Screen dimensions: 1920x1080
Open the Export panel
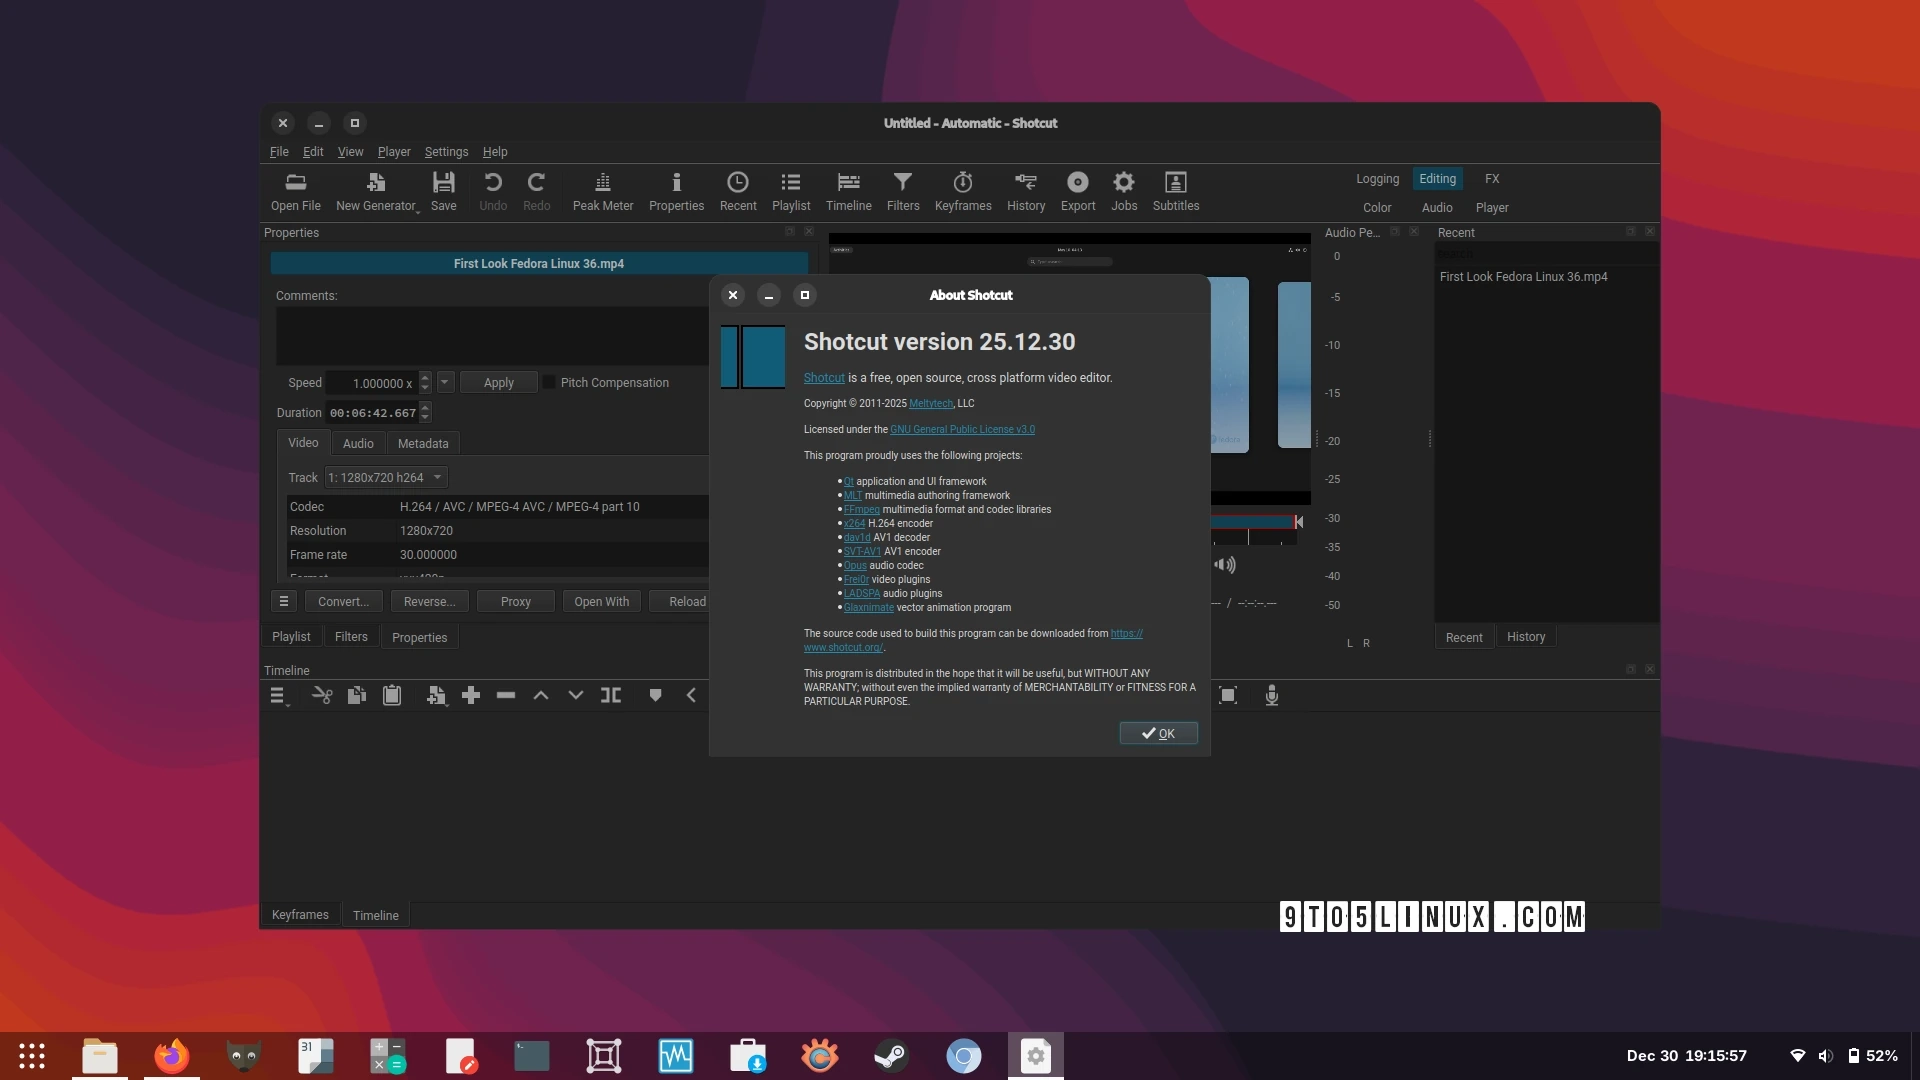[1078, 191]
